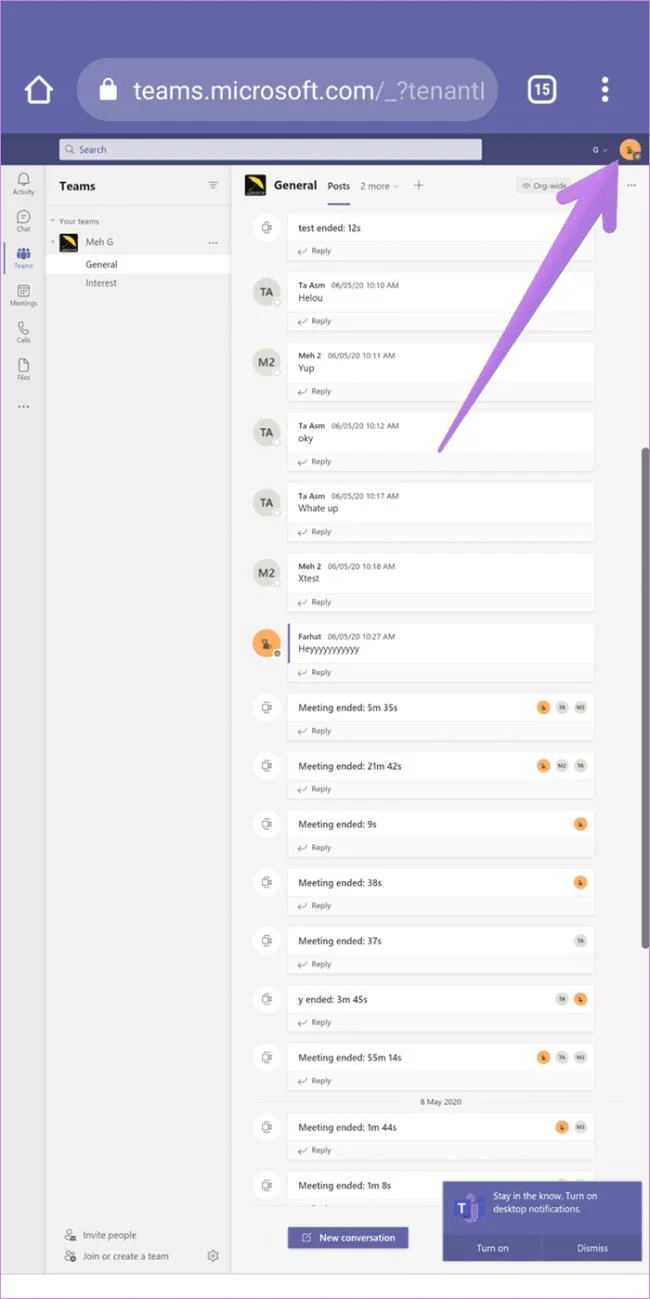
Task: Expand the 2 more tabs dropdown
Action: coord(380,186)
